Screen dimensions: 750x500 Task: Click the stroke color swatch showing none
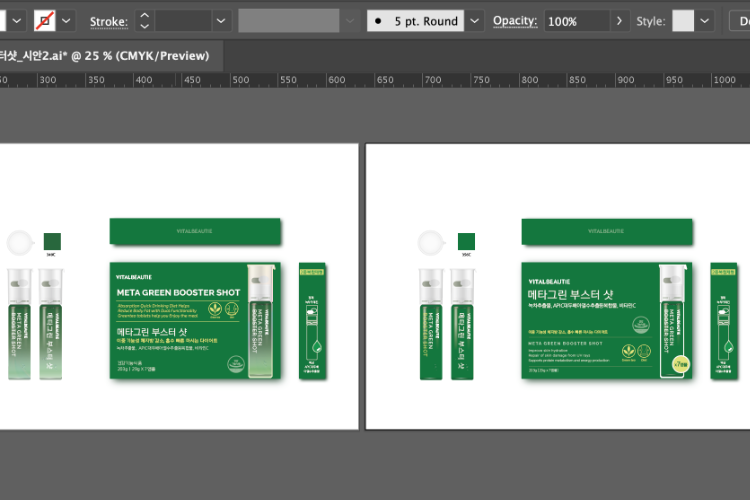tap(44, 21)
